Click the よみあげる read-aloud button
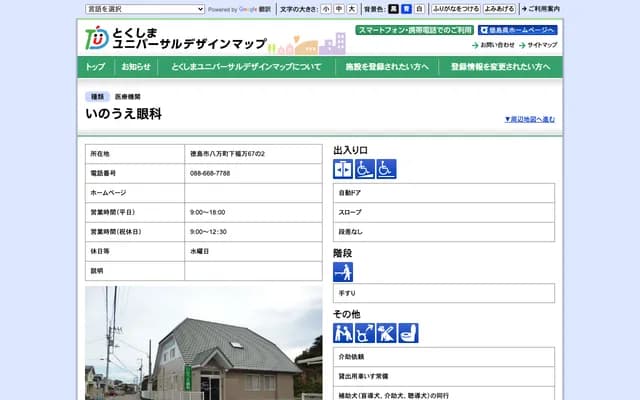Image resolution: width=640 pixels, height=400 pixels. (499, 9)
